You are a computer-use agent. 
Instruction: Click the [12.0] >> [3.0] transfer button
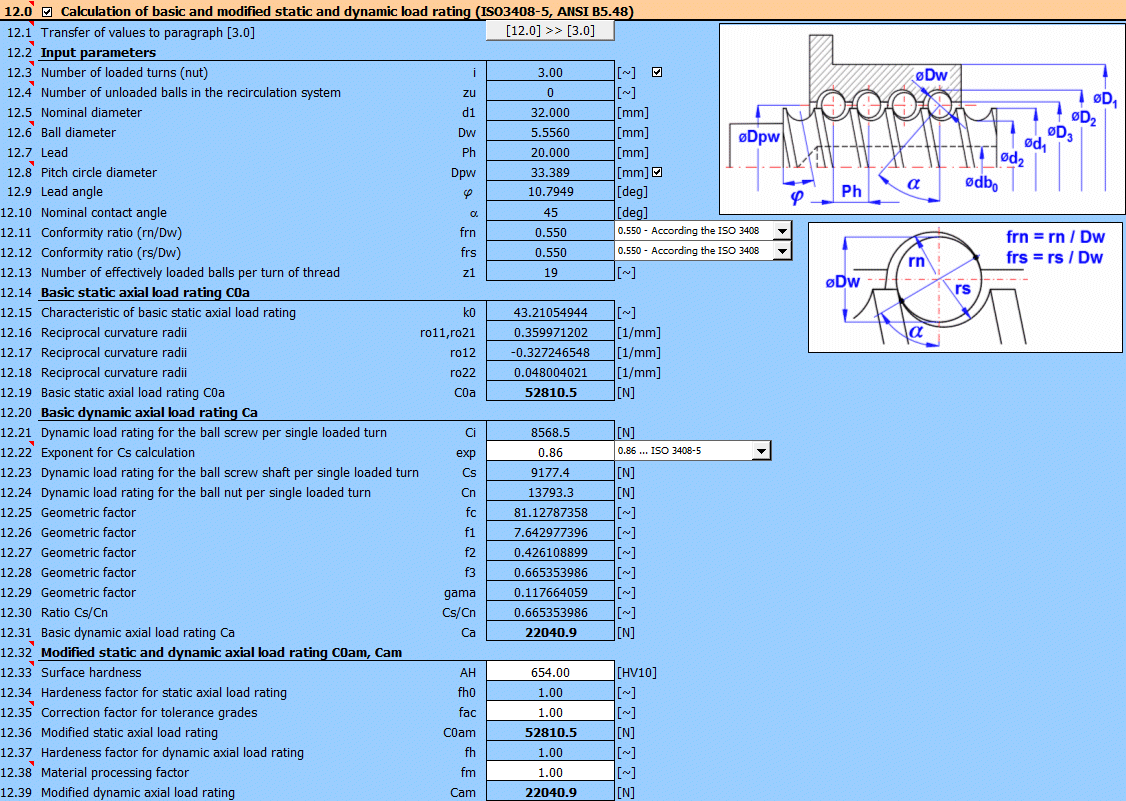[548, 30]
